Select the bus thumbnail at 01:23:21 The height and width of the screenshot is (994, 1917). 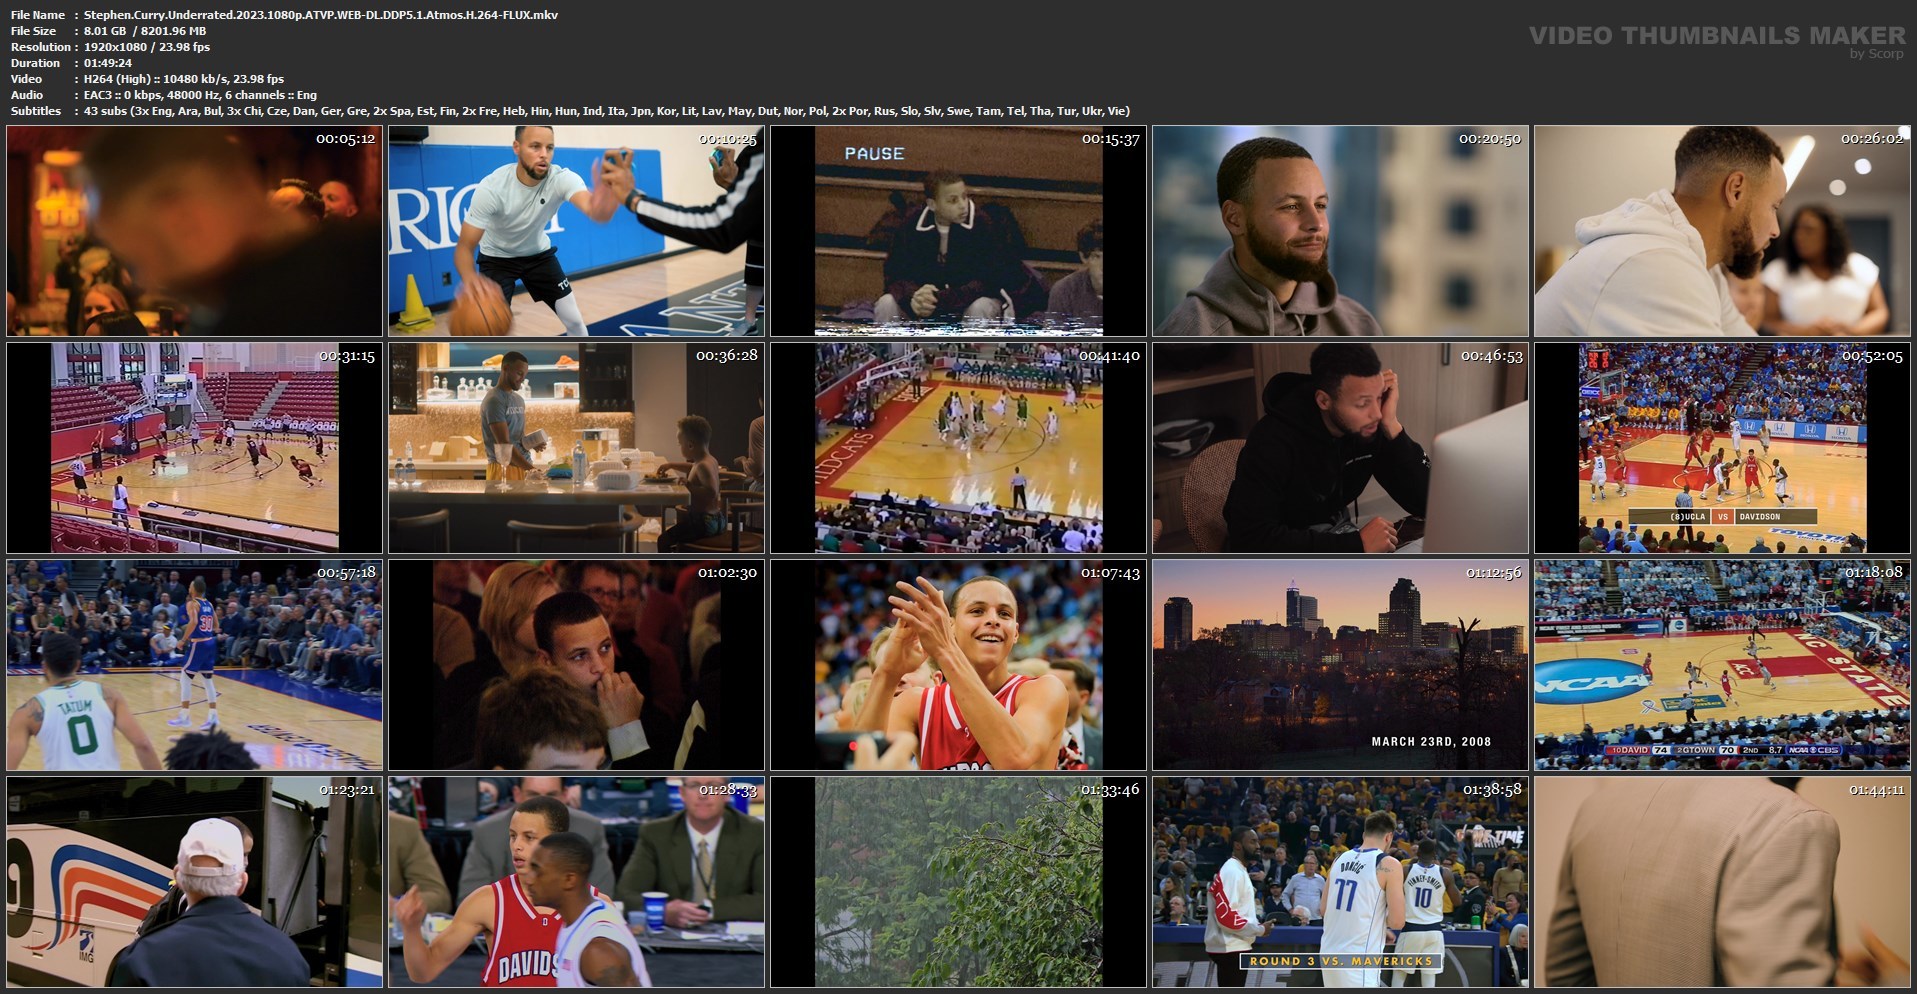pos(195,882)
